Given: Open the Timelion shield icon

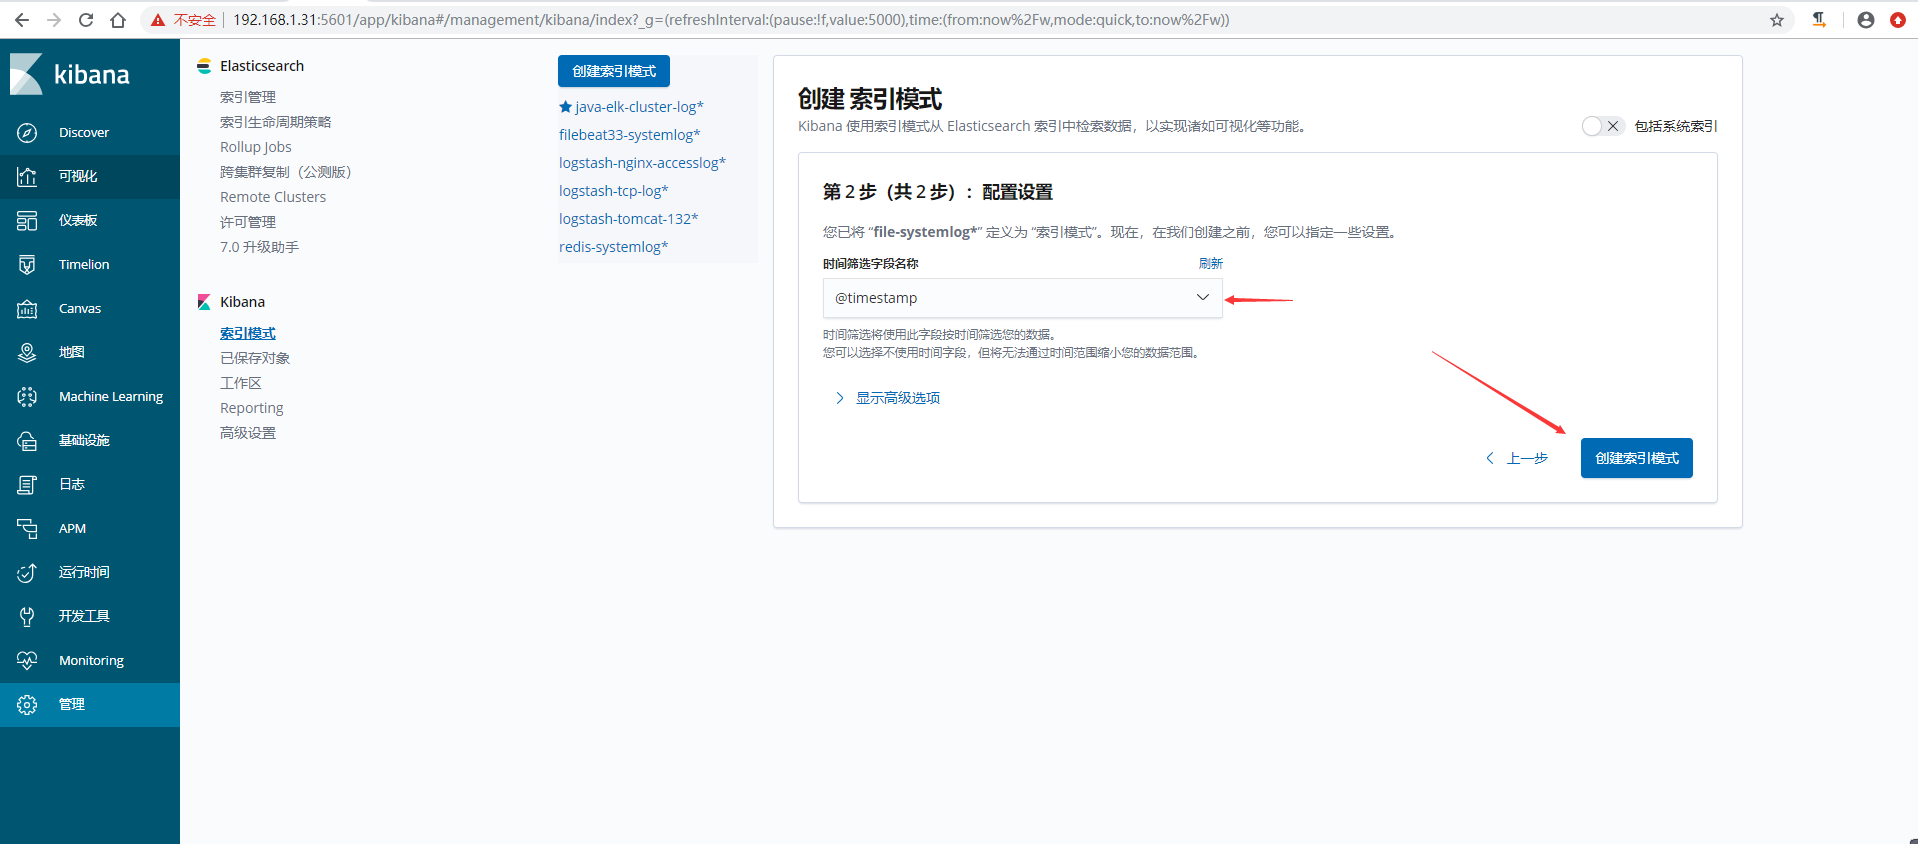Looking at the screenshot, I should [x=27, y=264].
